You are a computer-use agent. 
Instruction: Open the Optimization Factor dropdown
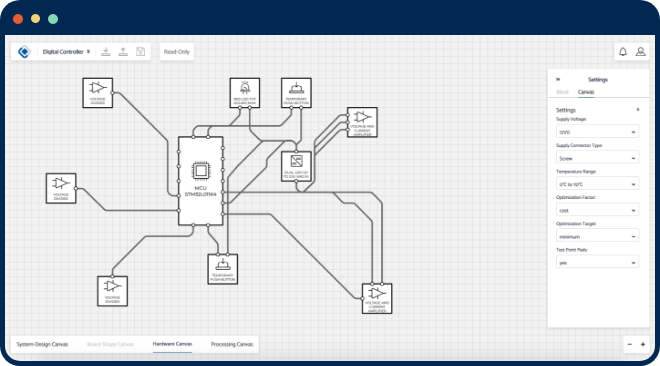(x=597, y=210)
